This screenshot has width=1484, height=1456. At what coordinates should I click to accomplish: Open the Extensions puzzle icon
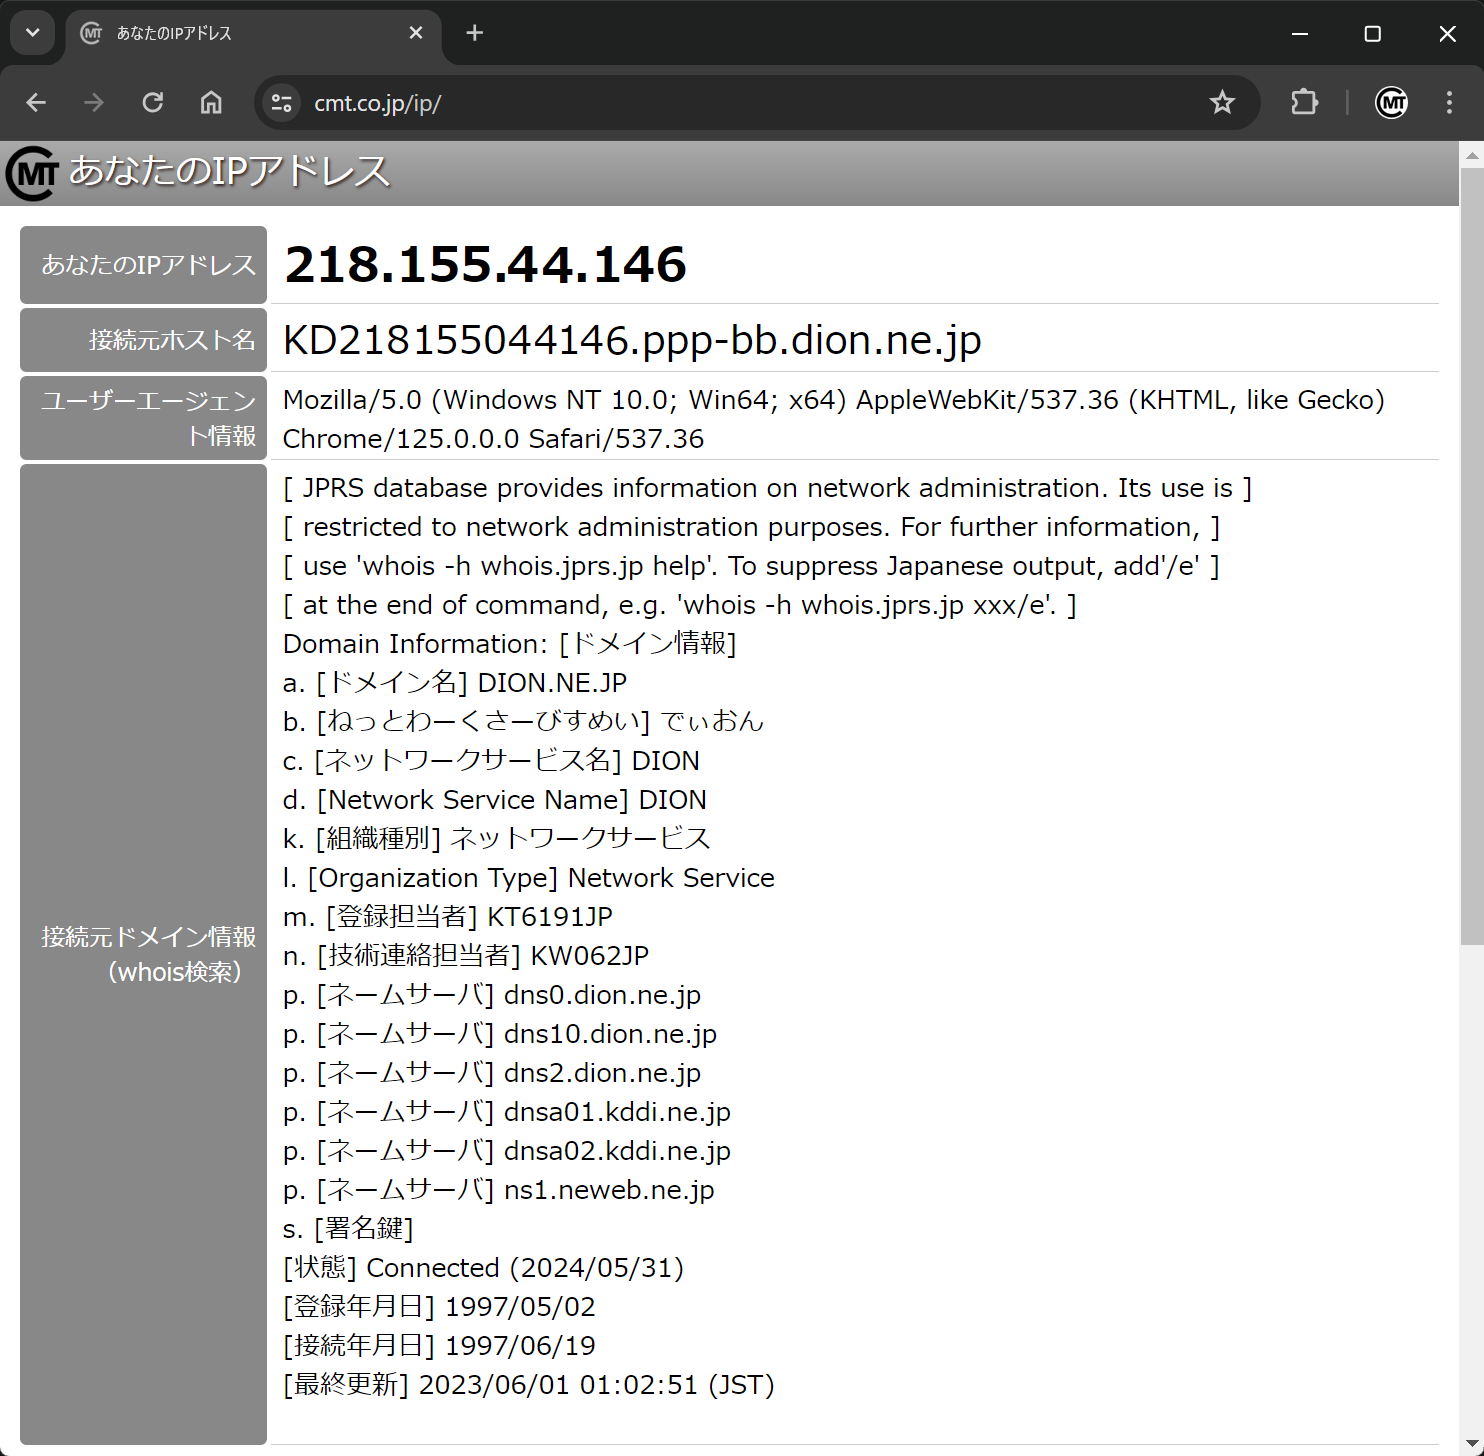(1304, 103)
